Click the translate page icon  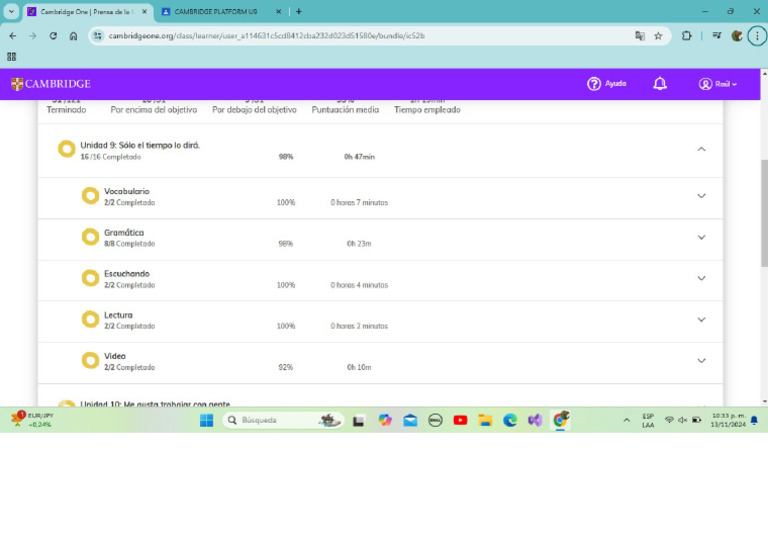click(x=640, y=36)
